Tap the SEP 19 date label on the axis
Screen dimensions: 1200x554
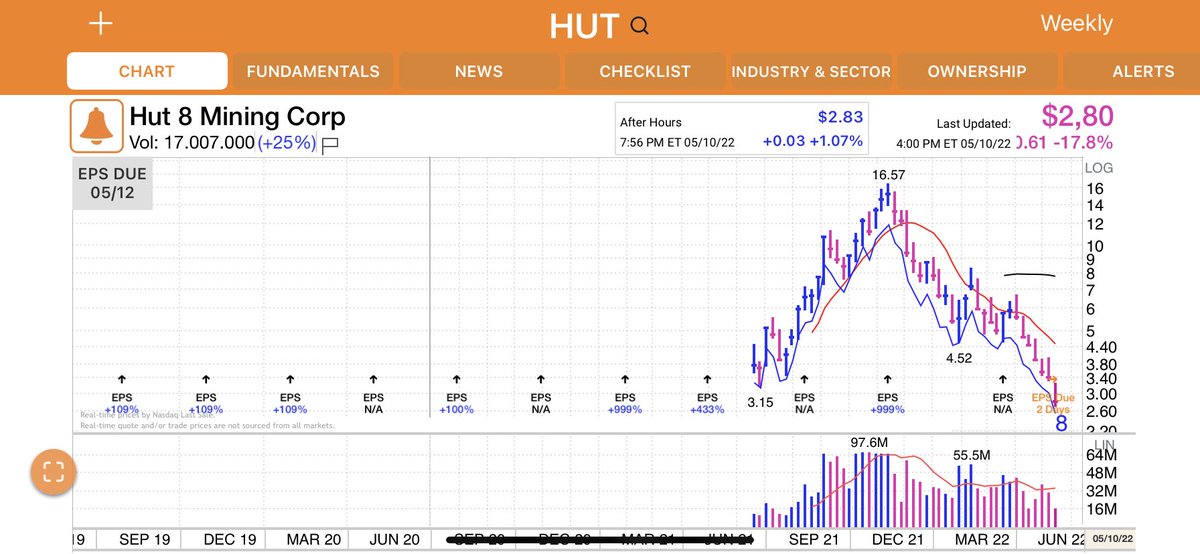pos(144,539)
